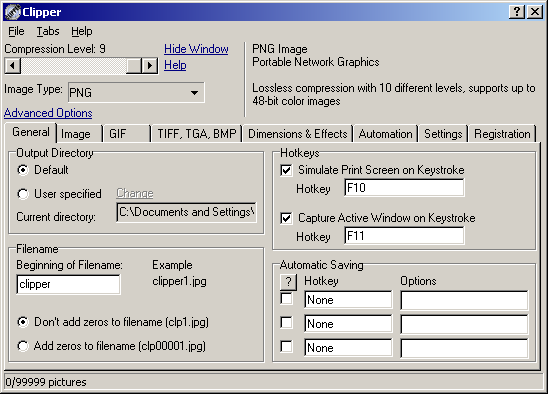Enable the first Automatic Saving checkbox
Screen dimensions: 548x394
tap(287, 299)
